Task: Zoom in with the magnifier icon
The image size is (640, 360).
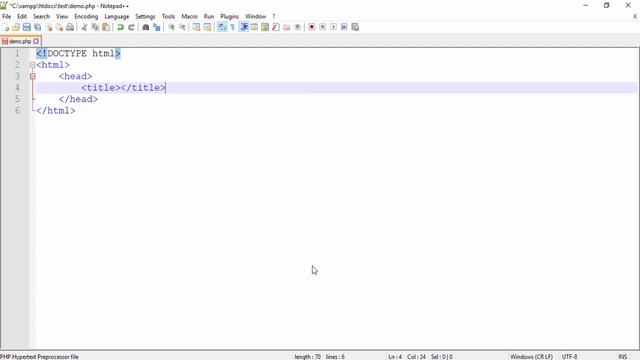Action: pos(171,27)
